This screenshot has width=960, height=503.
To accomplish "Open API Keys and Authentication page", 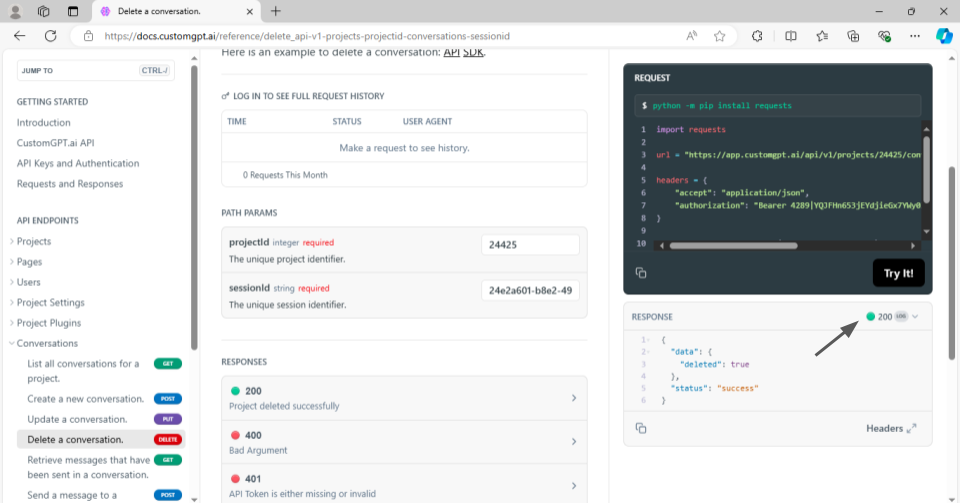I will coord(78,163).
